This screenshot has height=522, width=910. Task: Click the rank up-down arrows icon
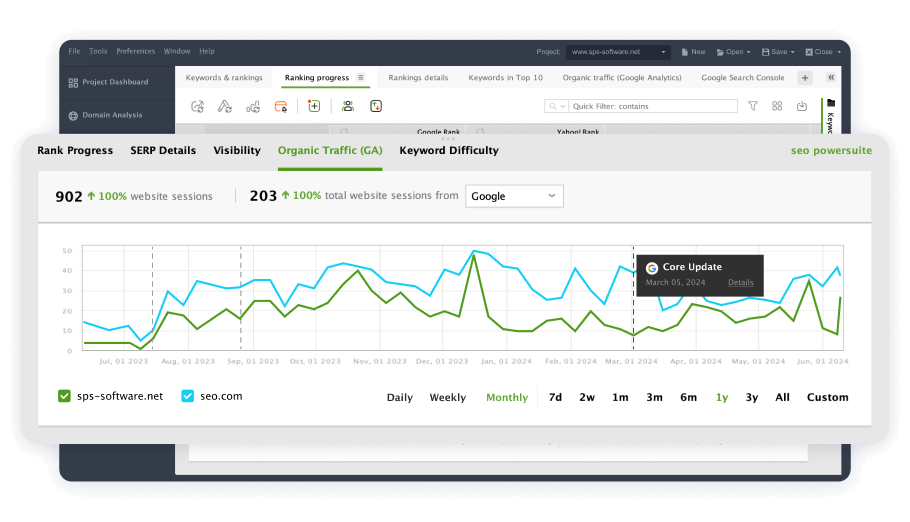(x=376, y=106)
